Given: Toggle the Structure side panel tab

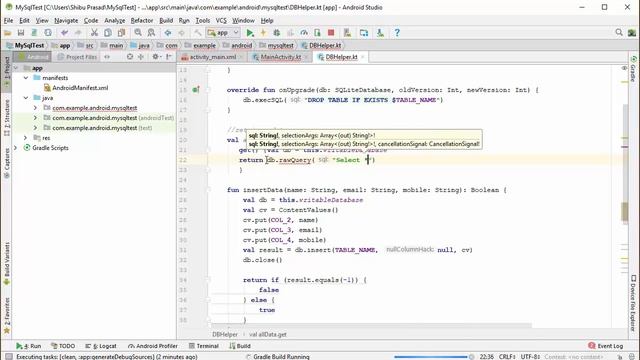Looking at the screenshot, I should coord(7,118).
